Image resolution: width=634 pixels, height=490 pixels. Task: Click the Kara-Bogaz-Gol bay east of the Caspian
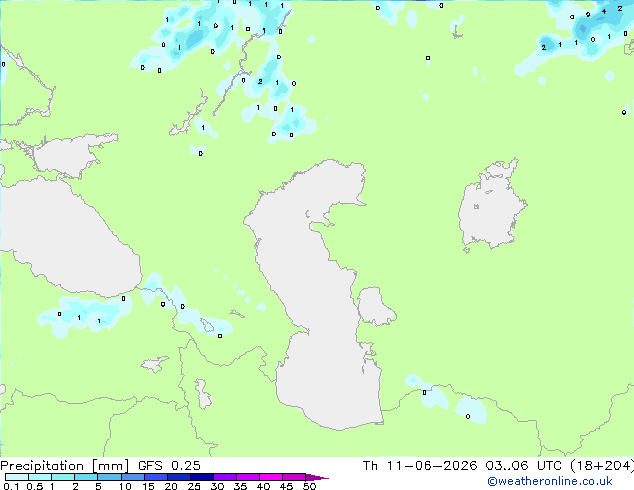[375, 306]
